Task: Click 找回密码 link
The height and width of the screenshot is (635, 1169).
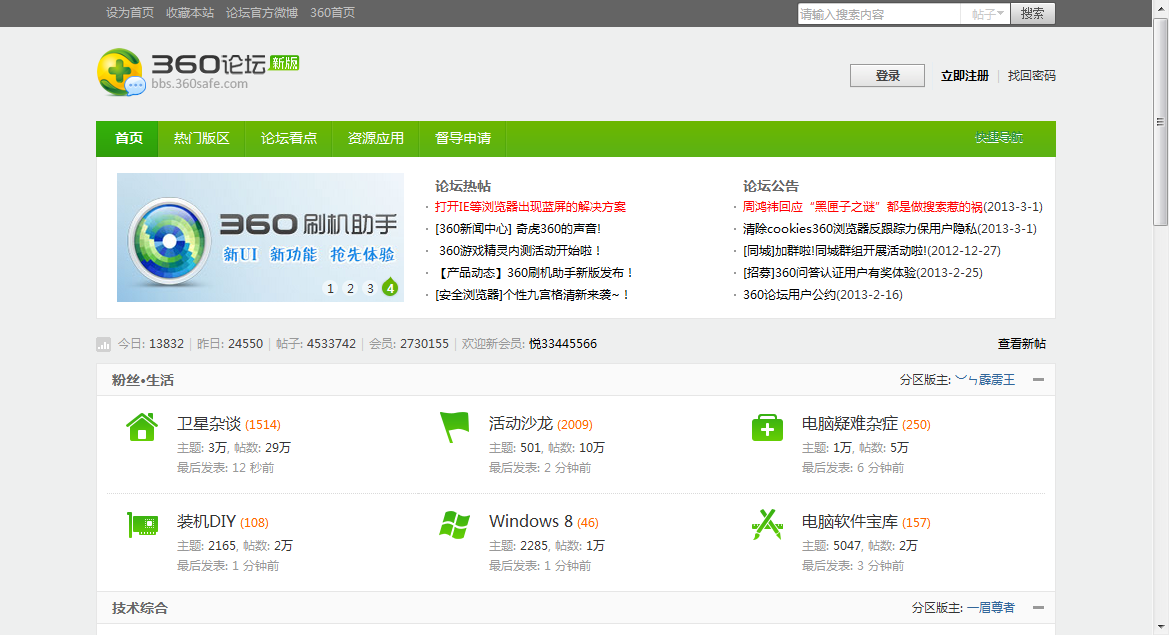Action: coord(1032,75)
